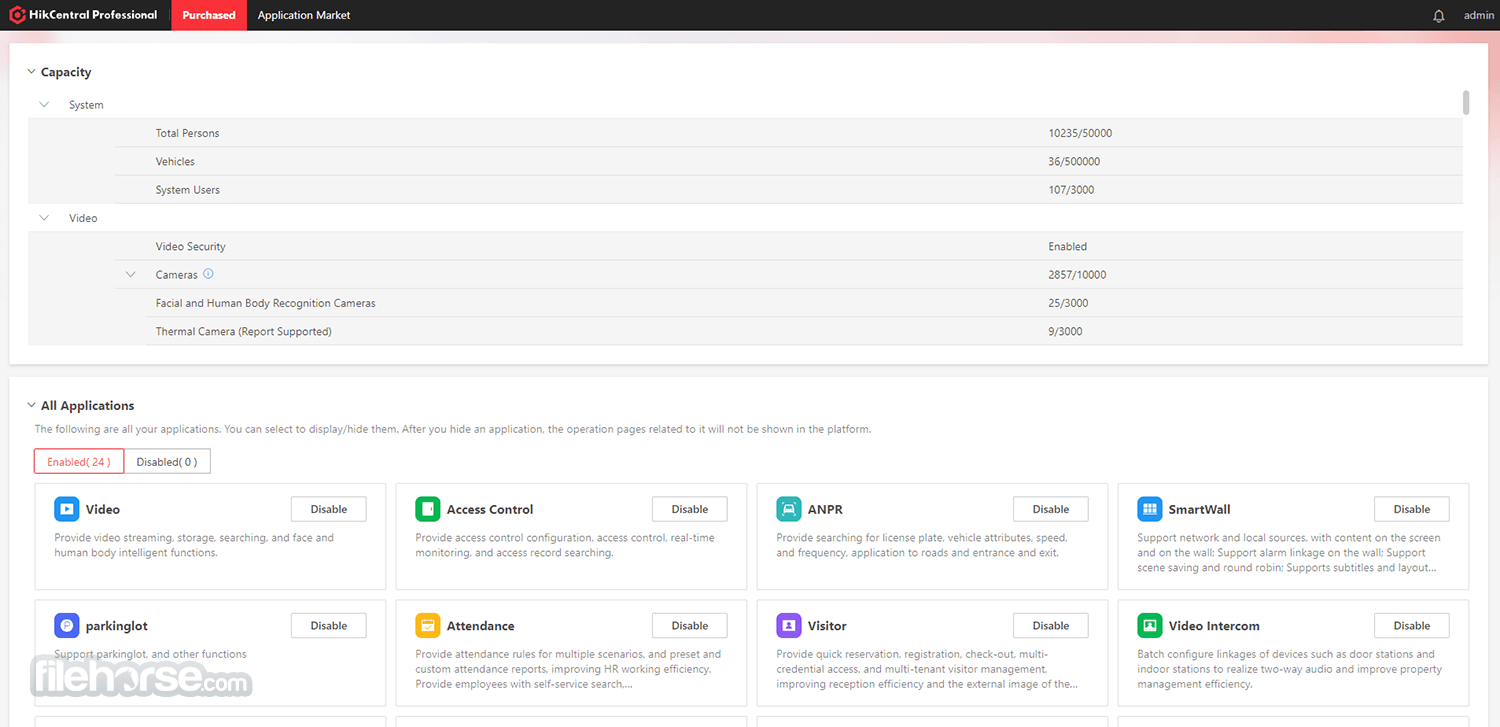
Task: Click the 2857/10000 cameras value
Action: [1077, 275]
